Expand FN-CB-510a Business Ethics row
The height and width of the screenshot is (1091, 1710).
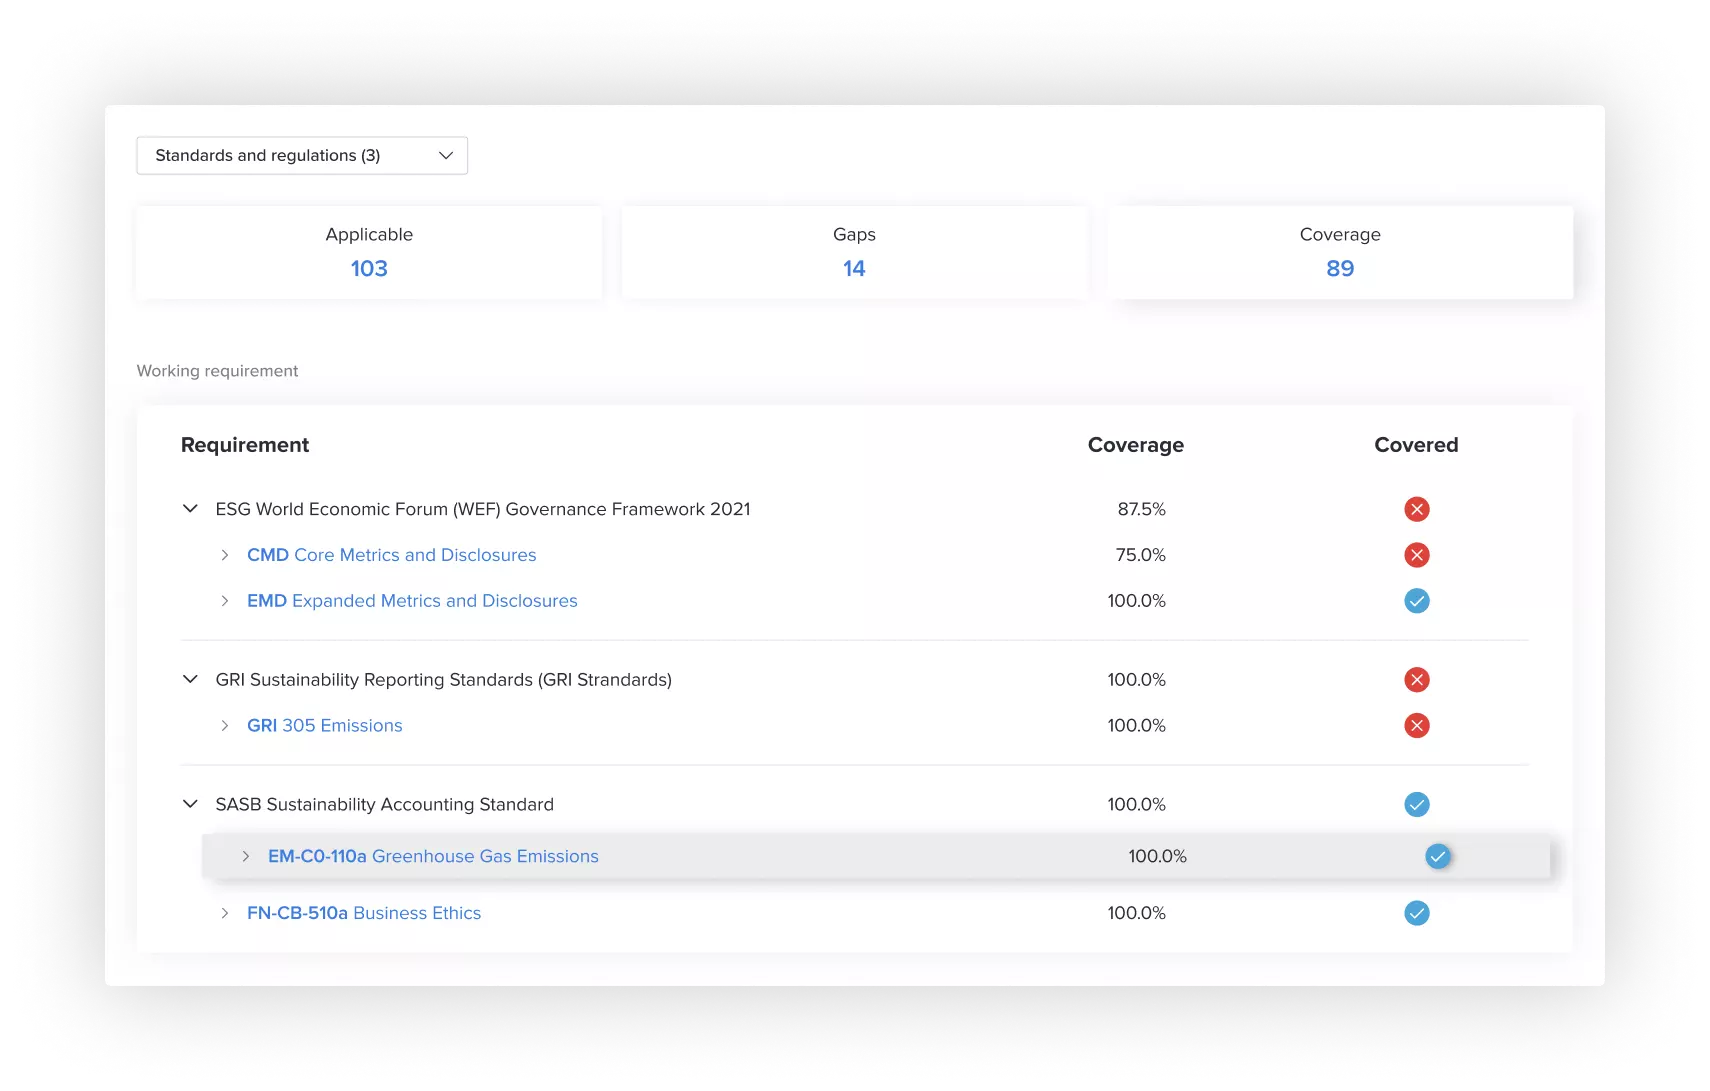225,913
